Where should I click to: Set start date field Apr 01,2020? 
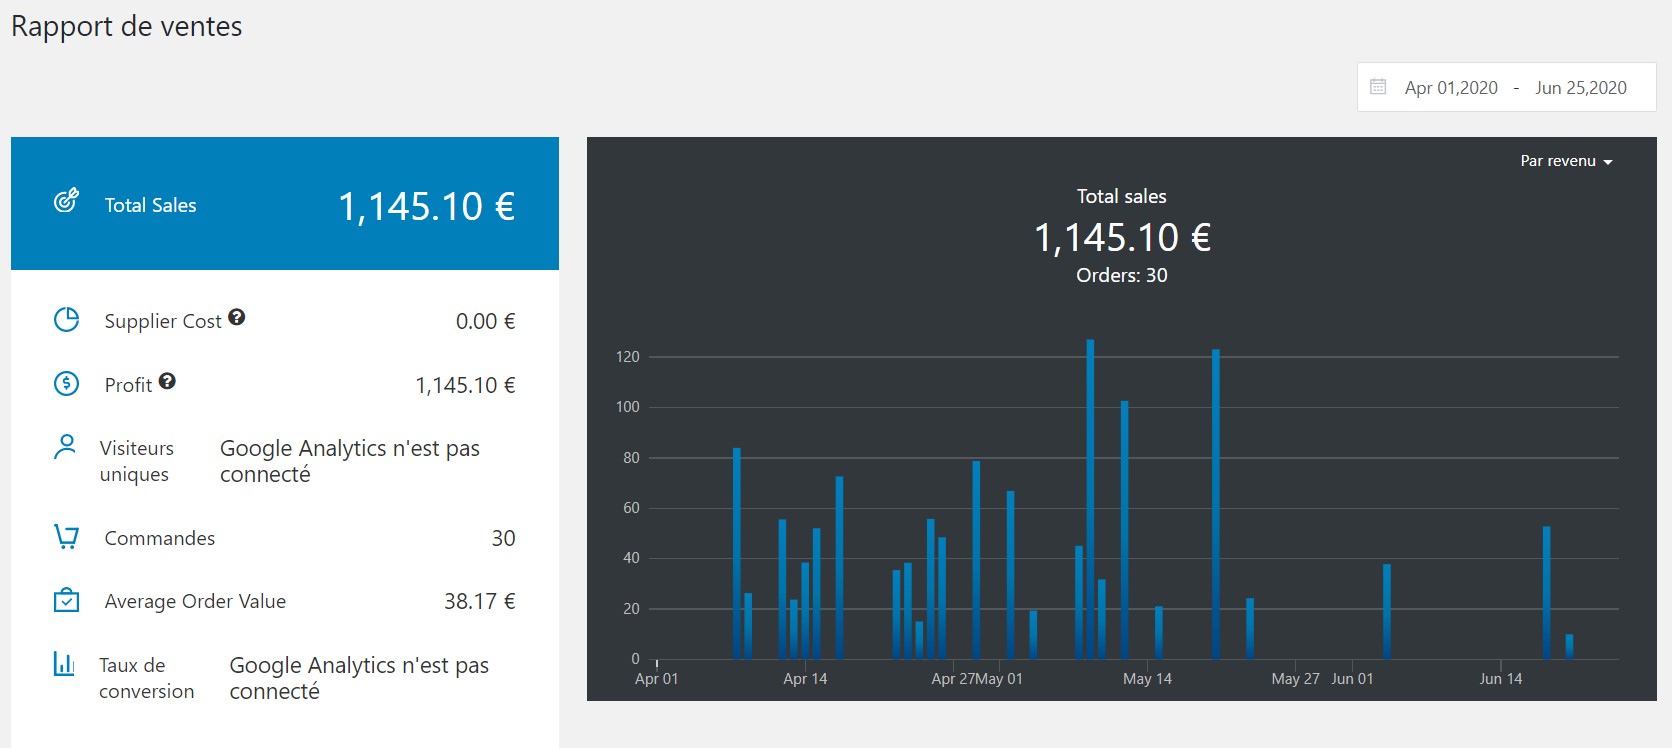pyautogui.click(x=1451, y=88)
